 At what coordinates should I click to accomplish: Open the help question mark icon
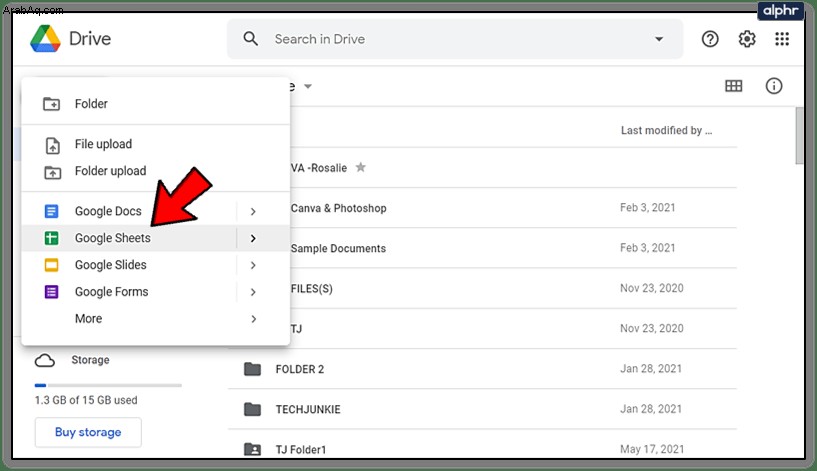[710, 39]
